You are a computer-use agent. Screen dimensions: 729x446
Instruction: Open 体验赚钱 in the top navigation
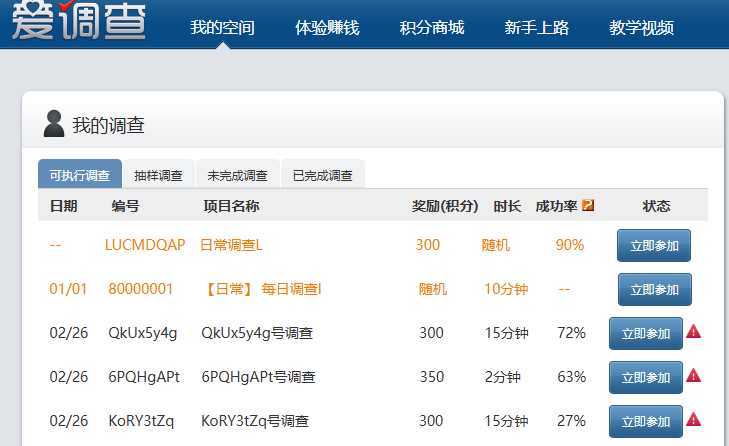point(327,28)
